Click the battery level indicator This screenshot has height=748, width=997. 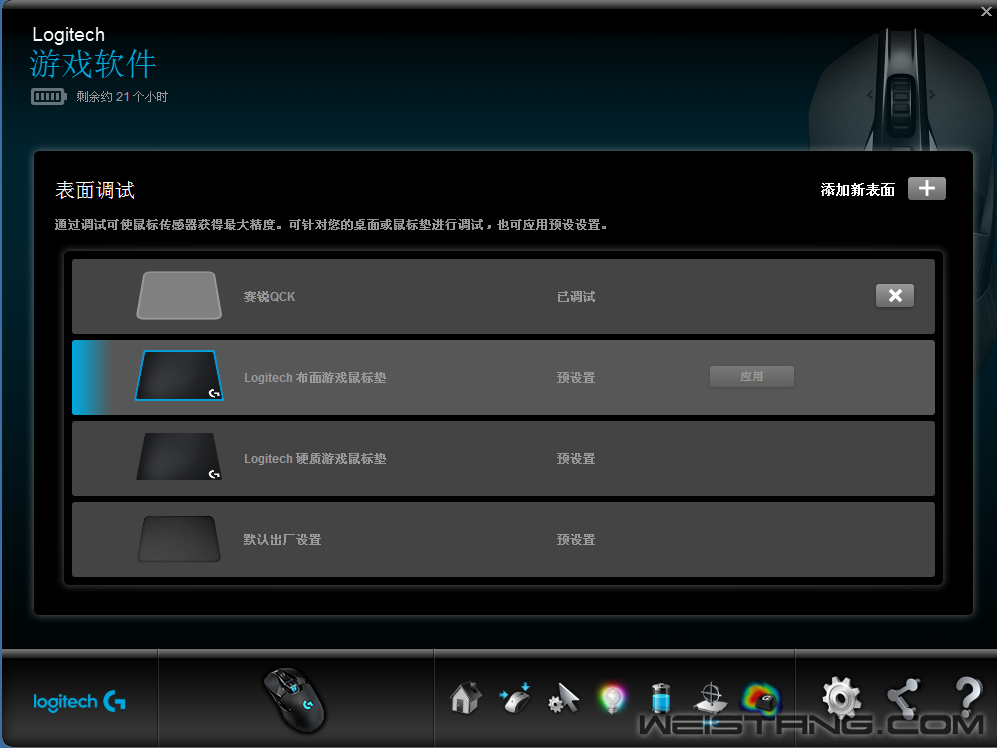pyautogui.click(x=47, y=97)
